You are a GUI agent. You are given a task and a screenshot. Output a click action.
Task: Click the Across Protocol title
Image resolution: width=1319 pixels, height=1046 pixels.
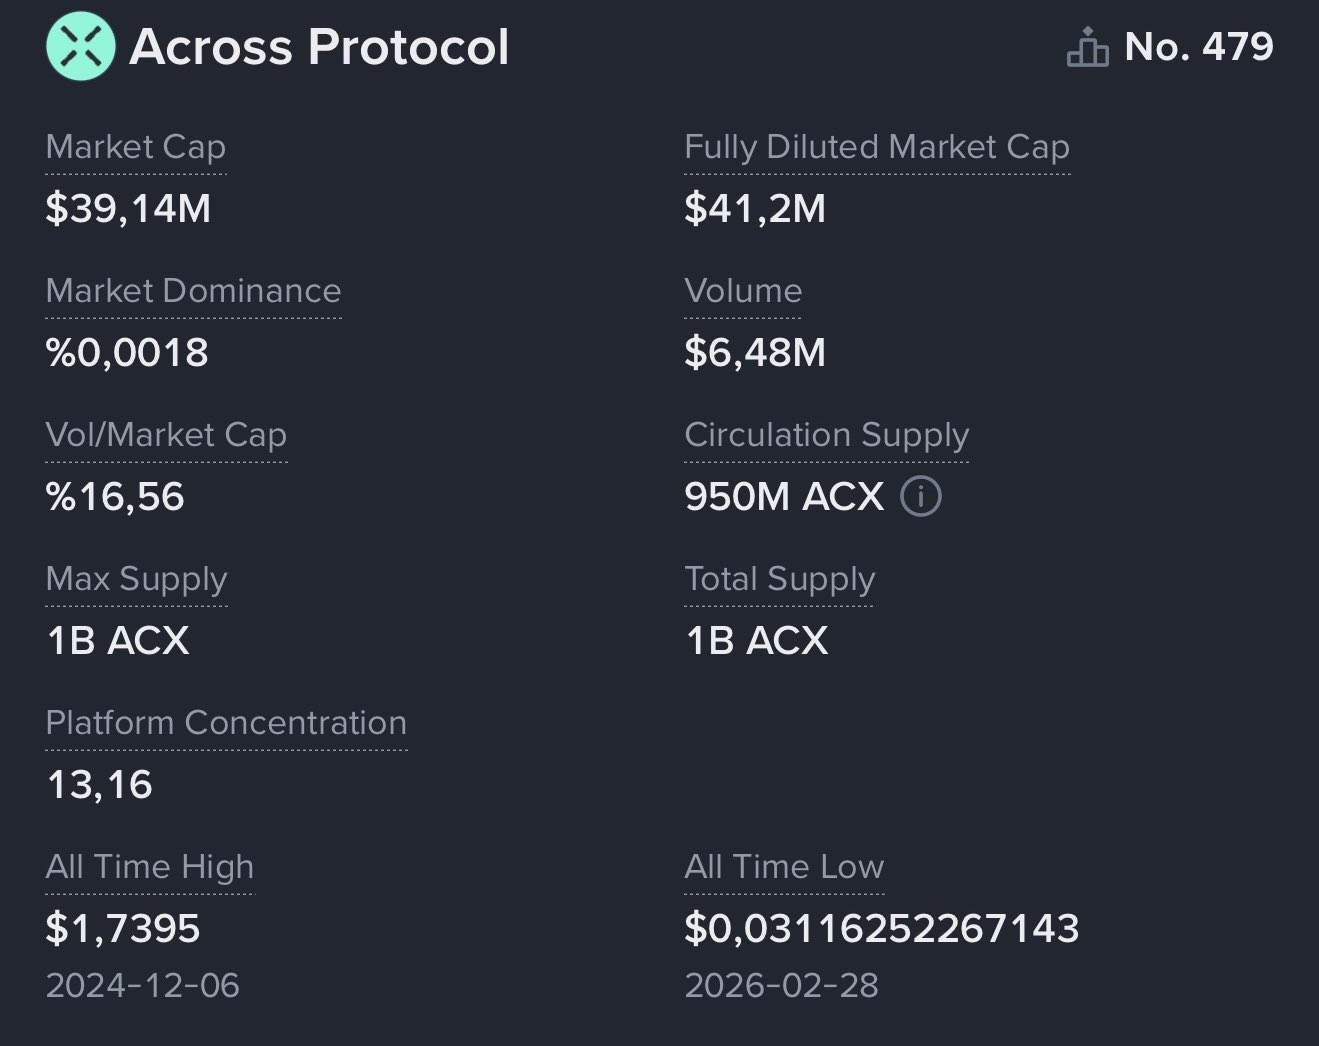coord(319,47)
